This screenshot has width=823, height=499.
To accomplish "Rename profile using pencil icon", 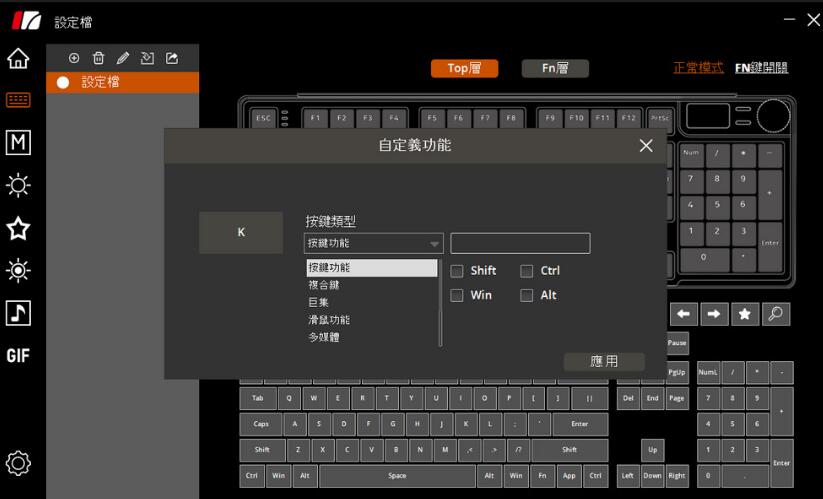I will tap(123, 58).
